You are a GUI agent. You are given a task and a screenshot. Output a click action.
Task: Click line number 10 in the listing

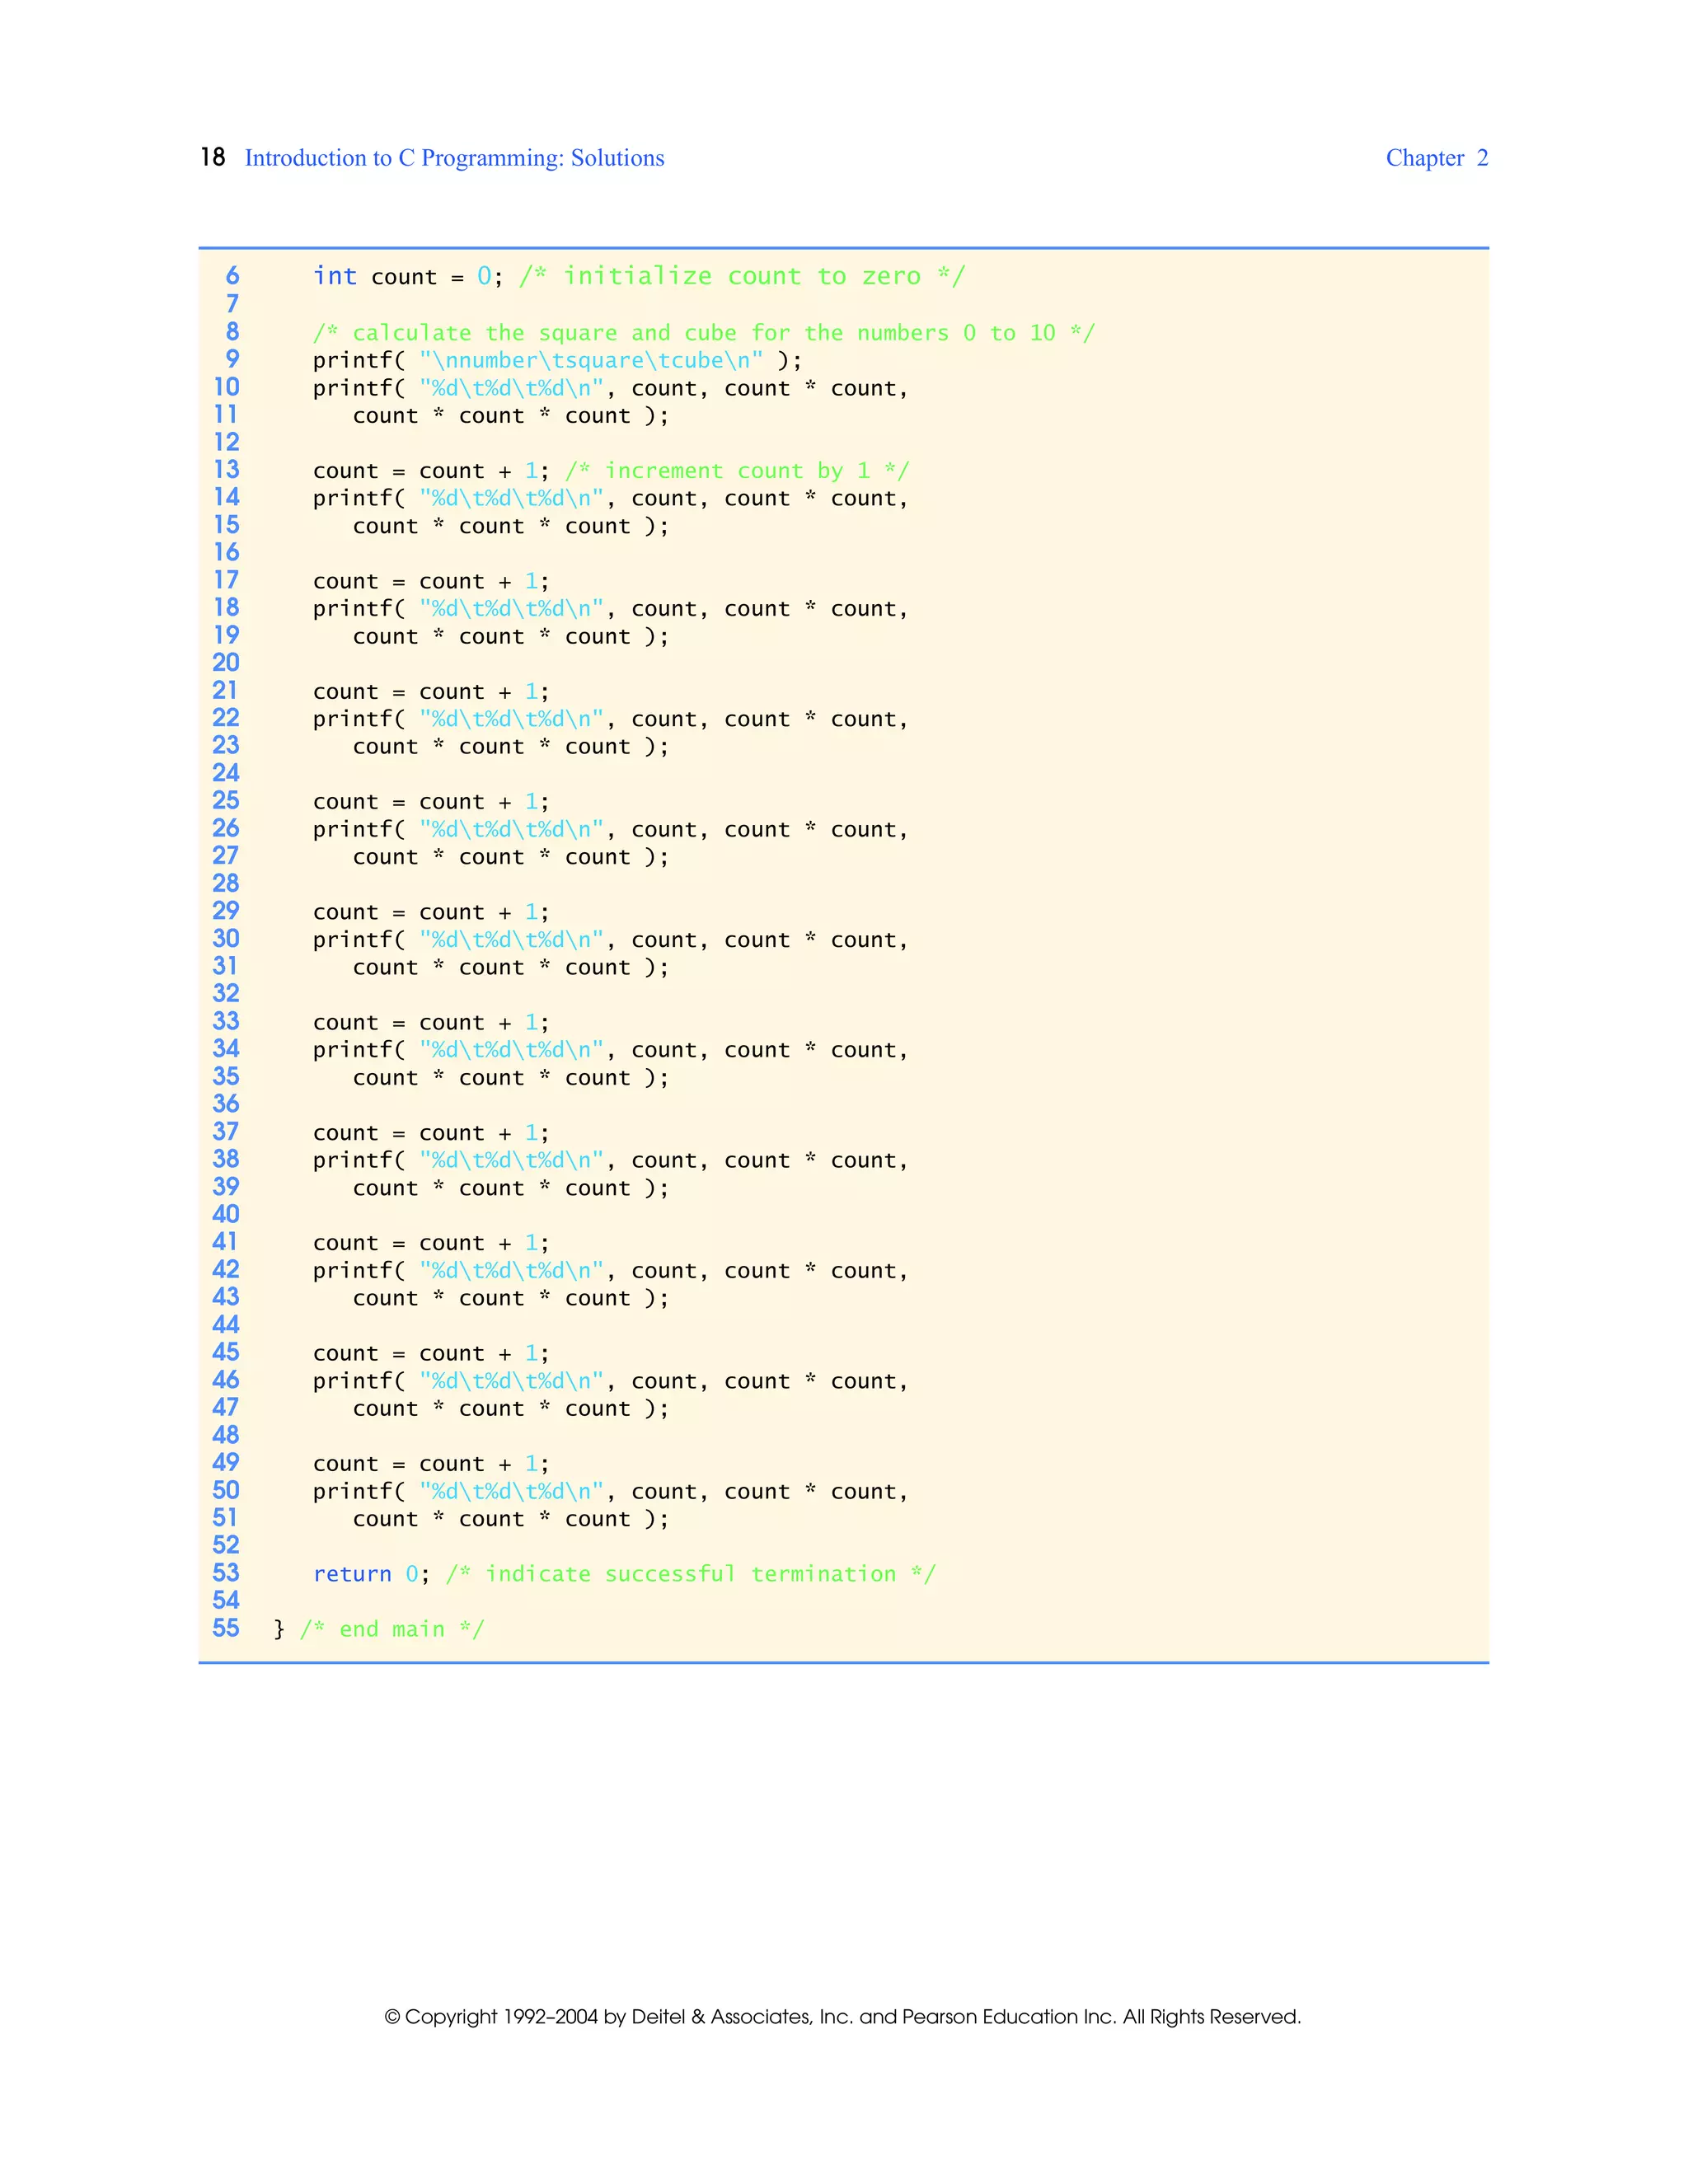[x=226, y=387]
